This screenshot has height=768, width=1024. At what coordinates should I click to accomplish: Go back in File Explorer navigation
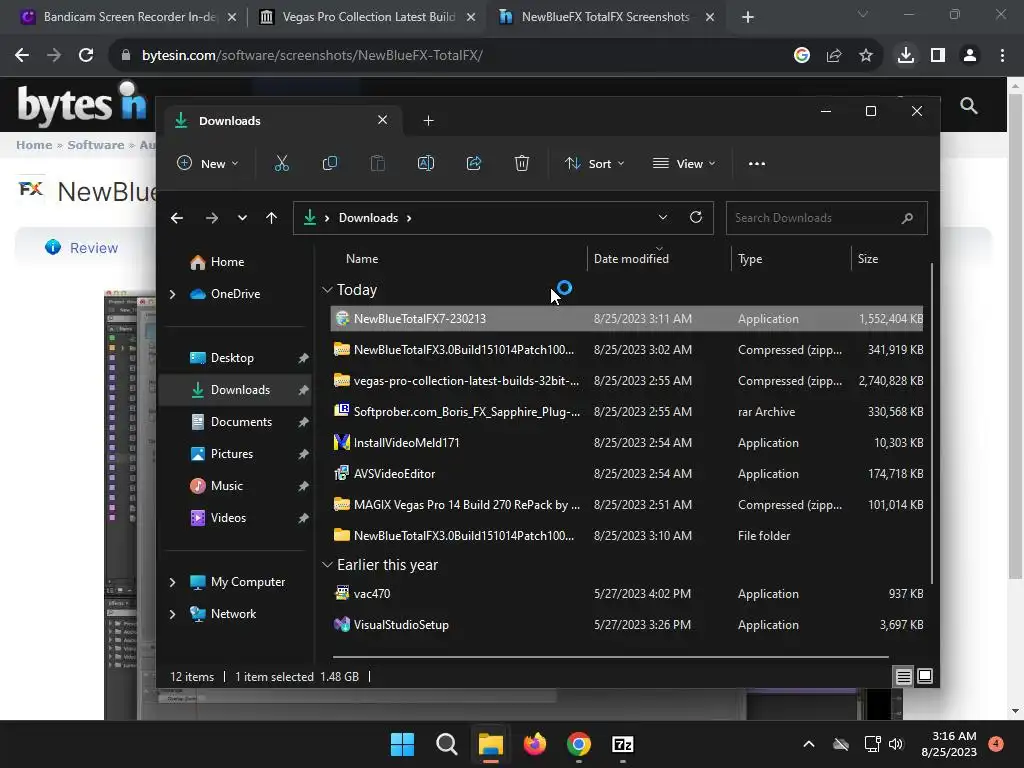pos(177,218)
